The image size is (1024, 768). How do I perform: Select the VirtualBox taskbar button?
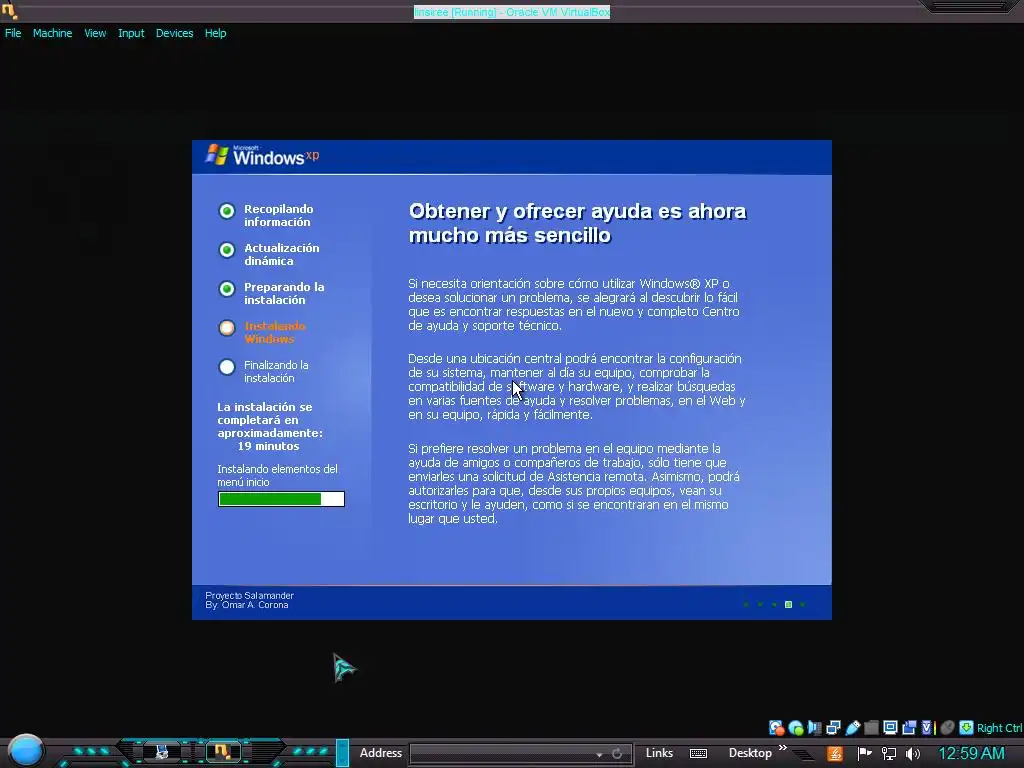pos(222,752)
